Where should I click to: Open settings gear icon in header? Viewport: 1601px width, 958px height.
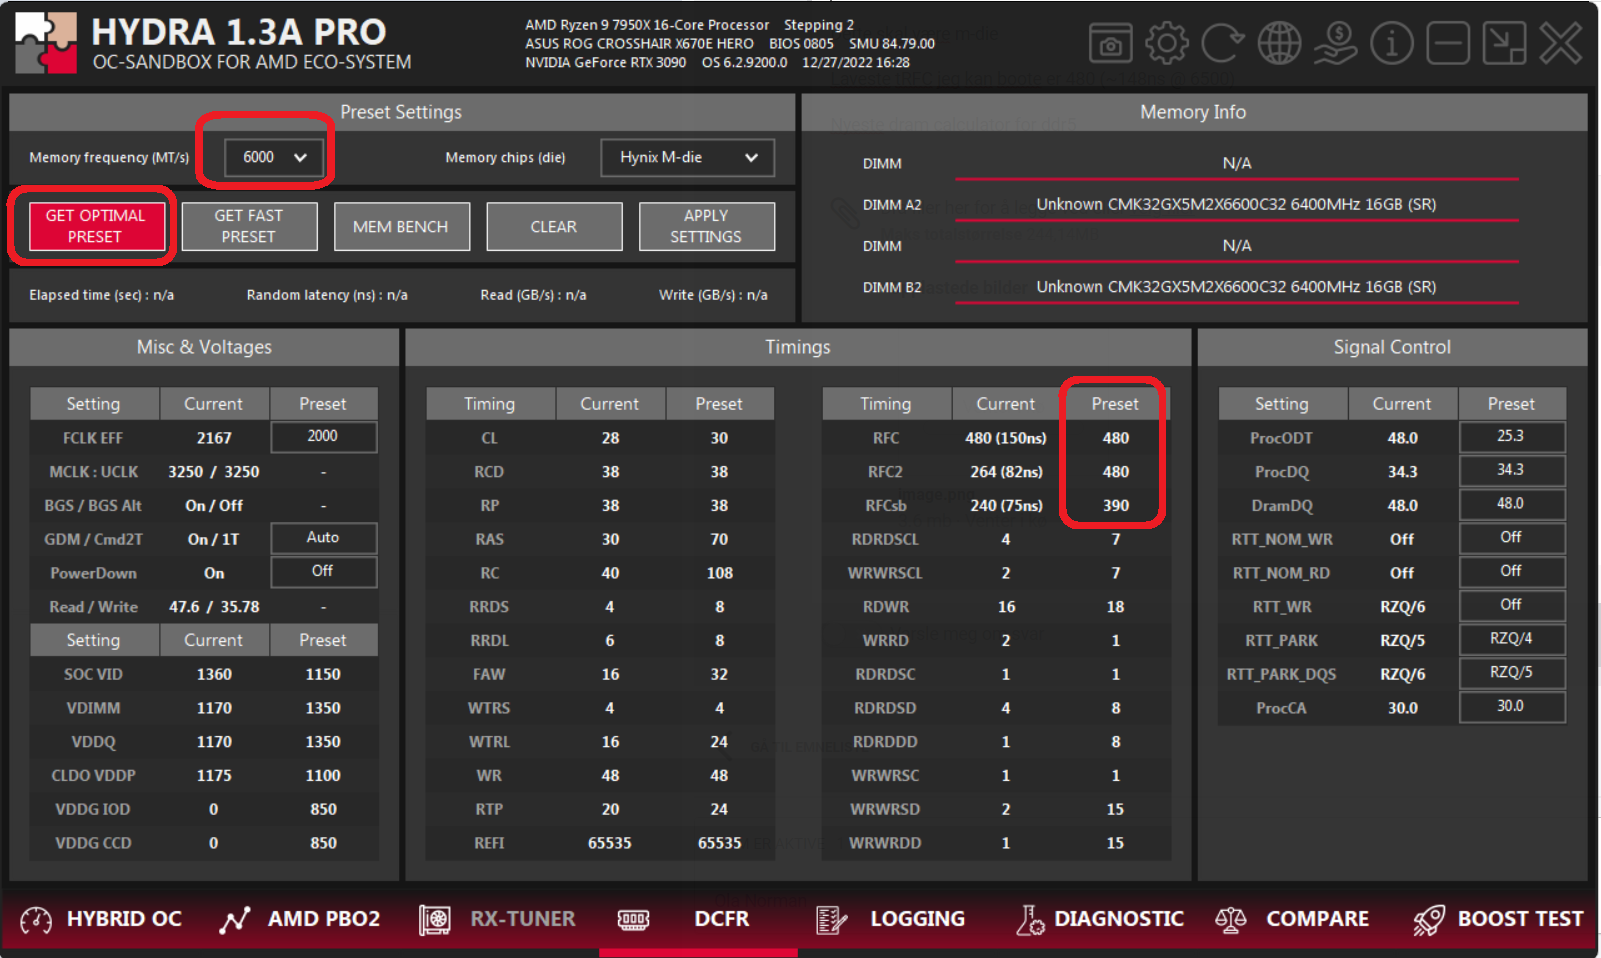(x=1166, y=44)
